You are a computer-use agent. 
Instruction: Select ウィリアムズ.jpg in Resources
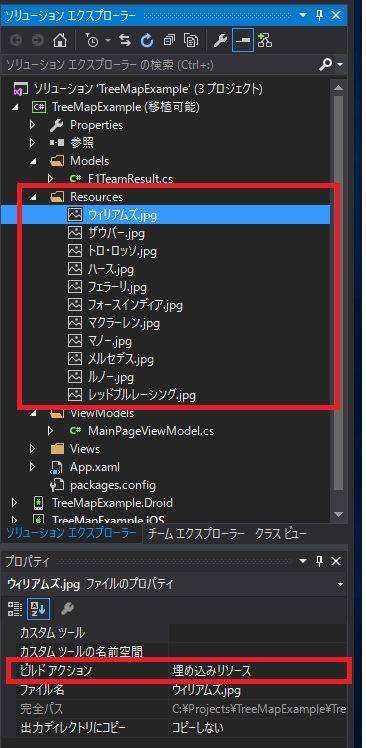pyautogui.click(x=122, y=215)
